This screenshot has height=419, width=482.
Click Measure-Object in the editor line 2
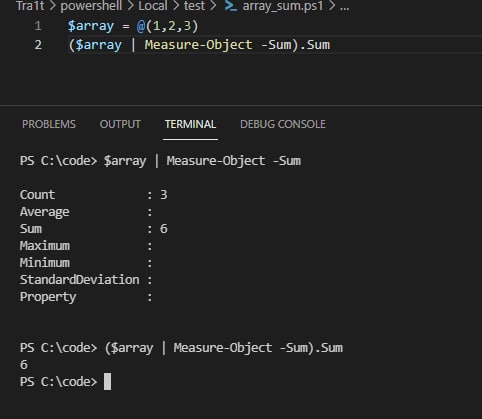tap(198, 45)
